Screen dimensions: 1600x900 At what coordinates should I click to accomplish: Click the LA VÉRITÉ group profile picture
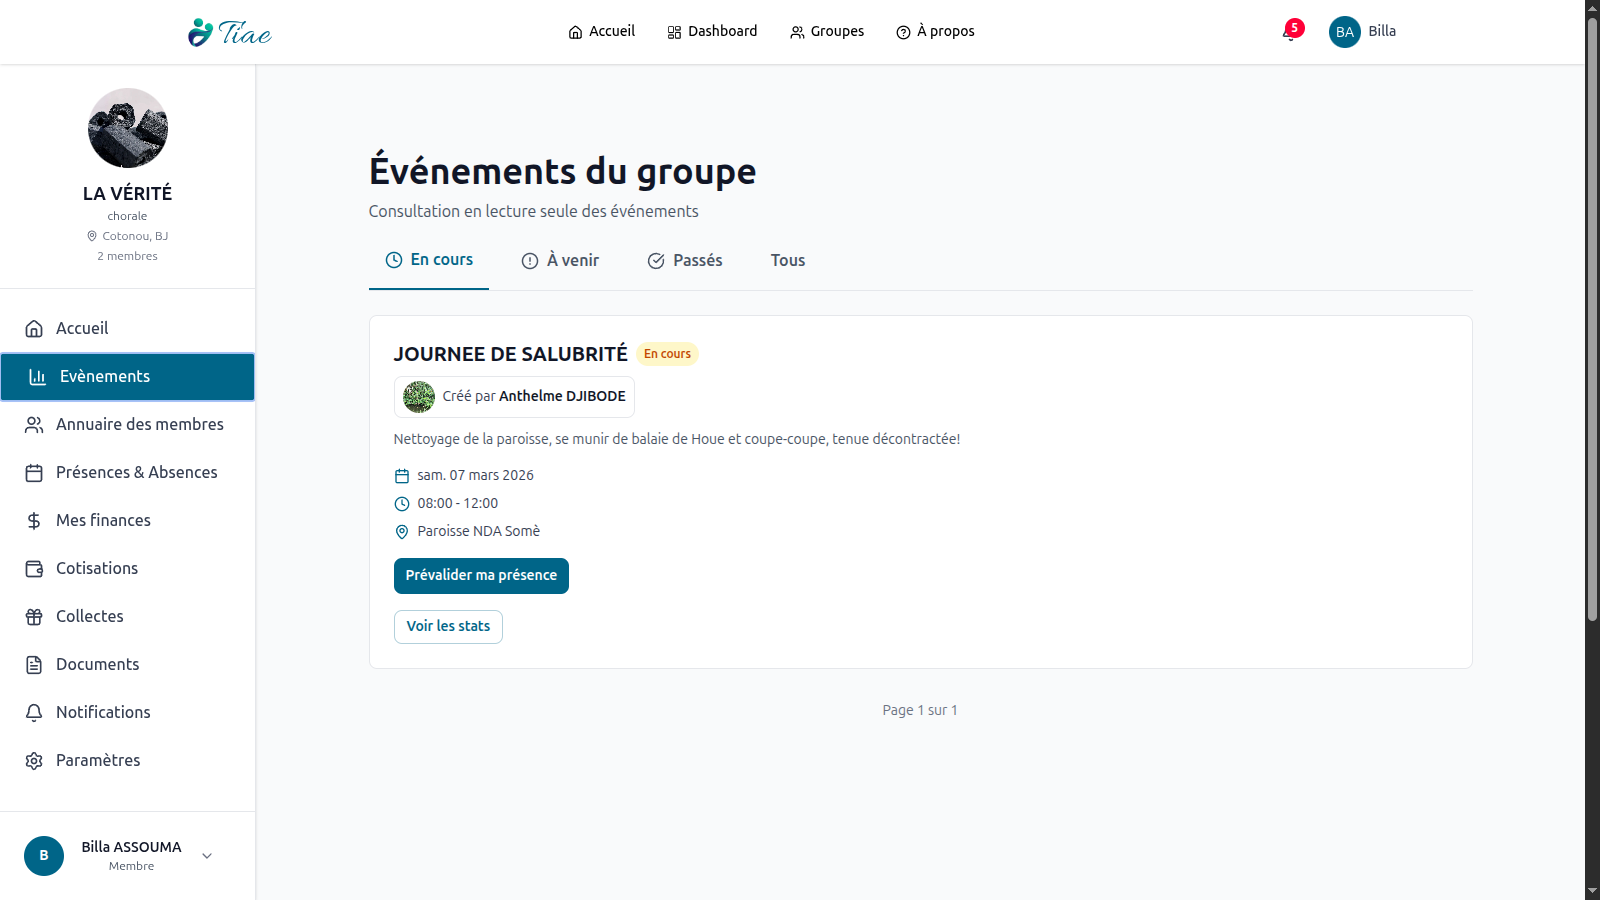pos(128,128)
